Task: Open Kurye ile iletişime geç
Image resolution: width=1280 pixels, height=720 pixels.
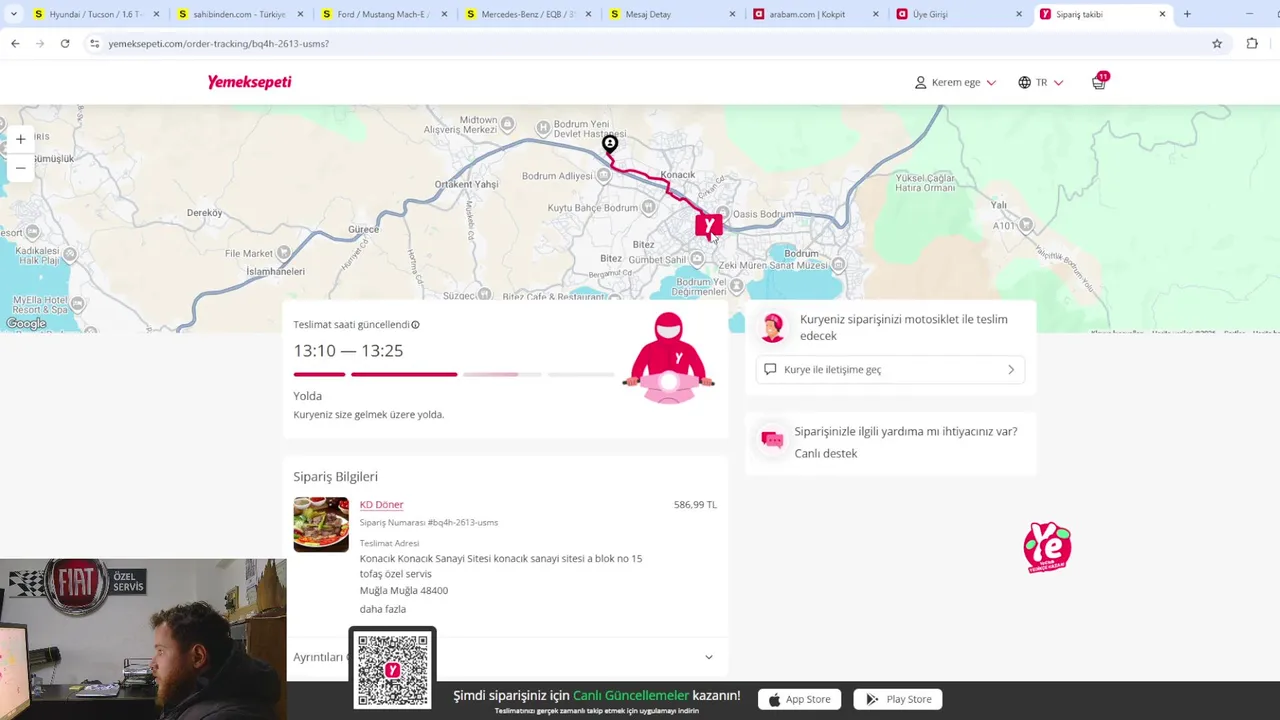Action: pos(890,369)
